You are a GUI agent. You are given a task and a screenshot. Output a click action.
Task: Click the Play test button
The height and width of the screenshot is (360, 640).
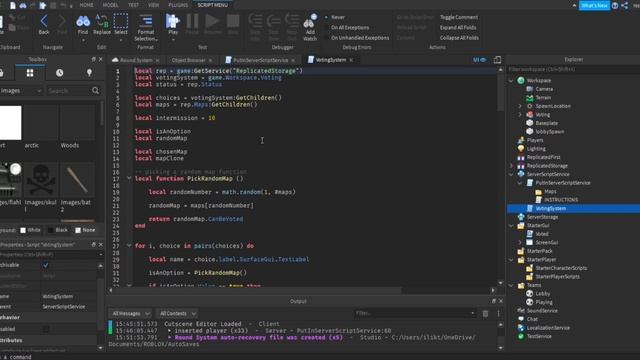pos(173,24)
